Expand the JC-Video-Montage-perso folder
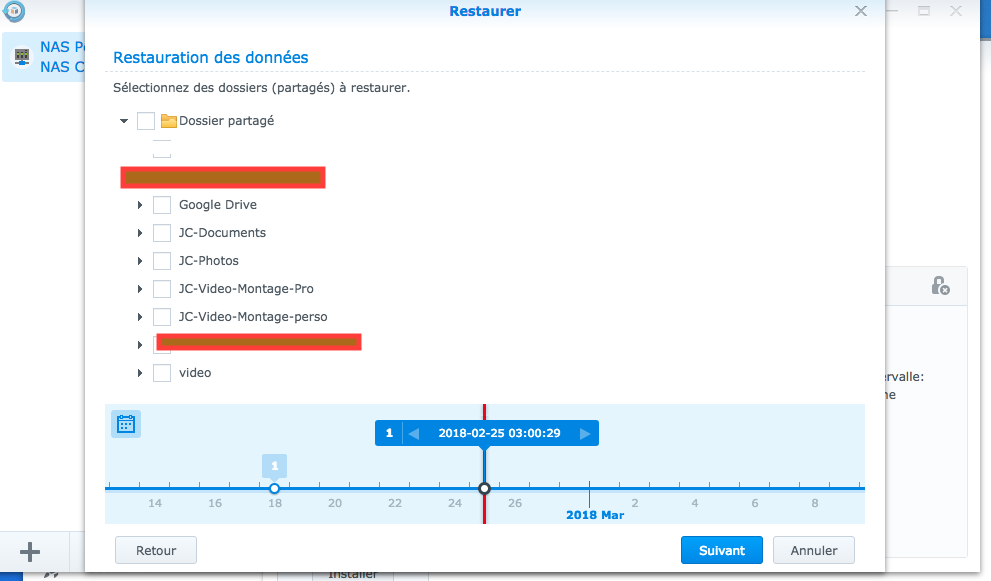 pyautogui.click(x=140, y=317)
